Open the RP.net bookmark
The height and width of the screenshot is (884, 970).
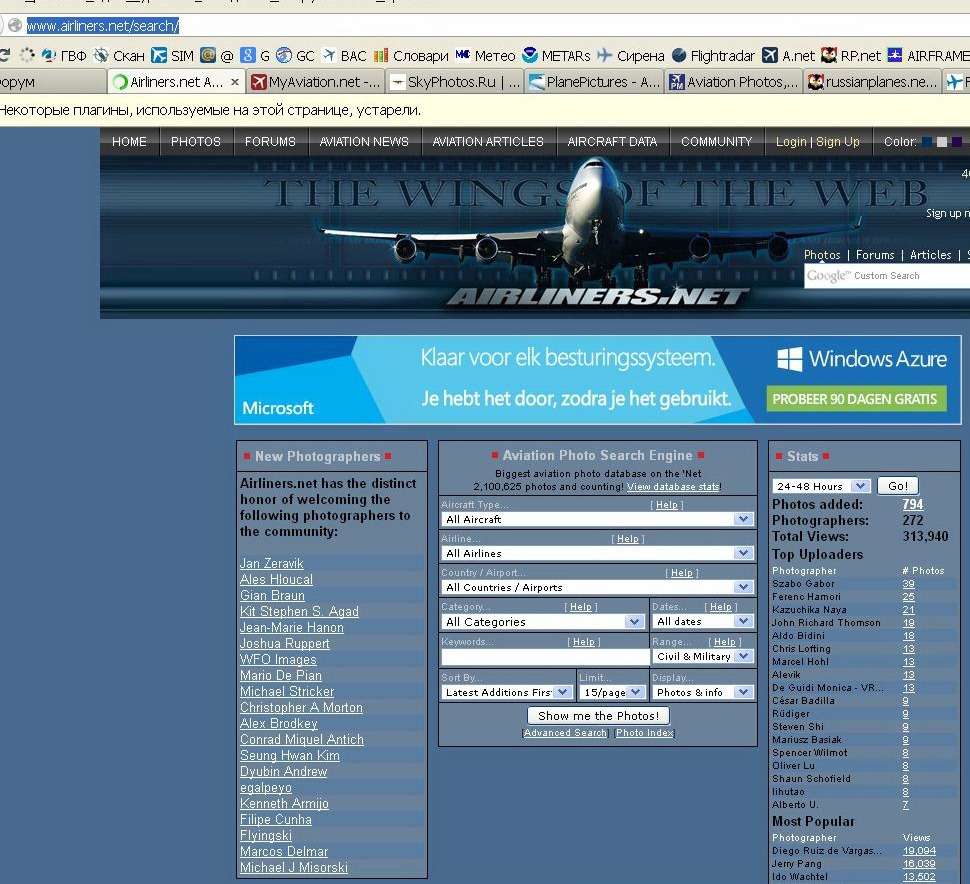click(851, 56)
